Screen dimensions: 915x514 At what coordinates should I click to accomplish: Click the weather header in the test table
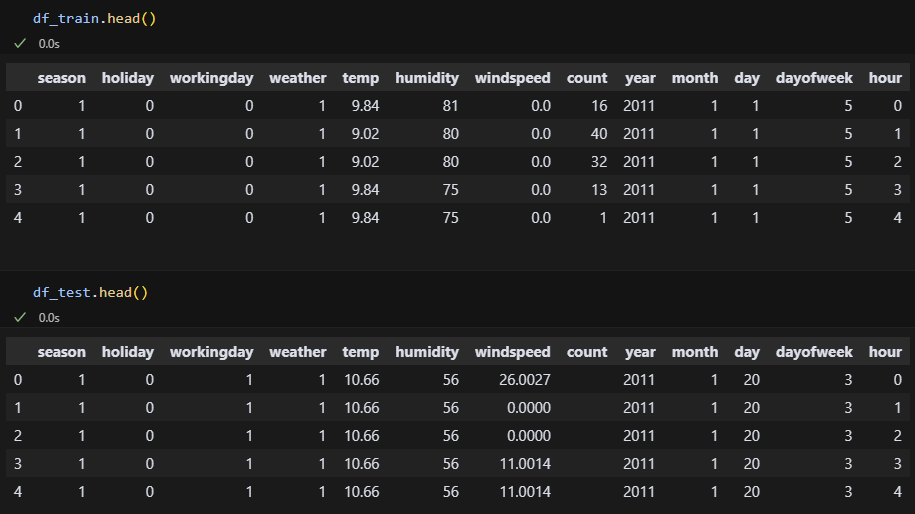pos(298,352)
